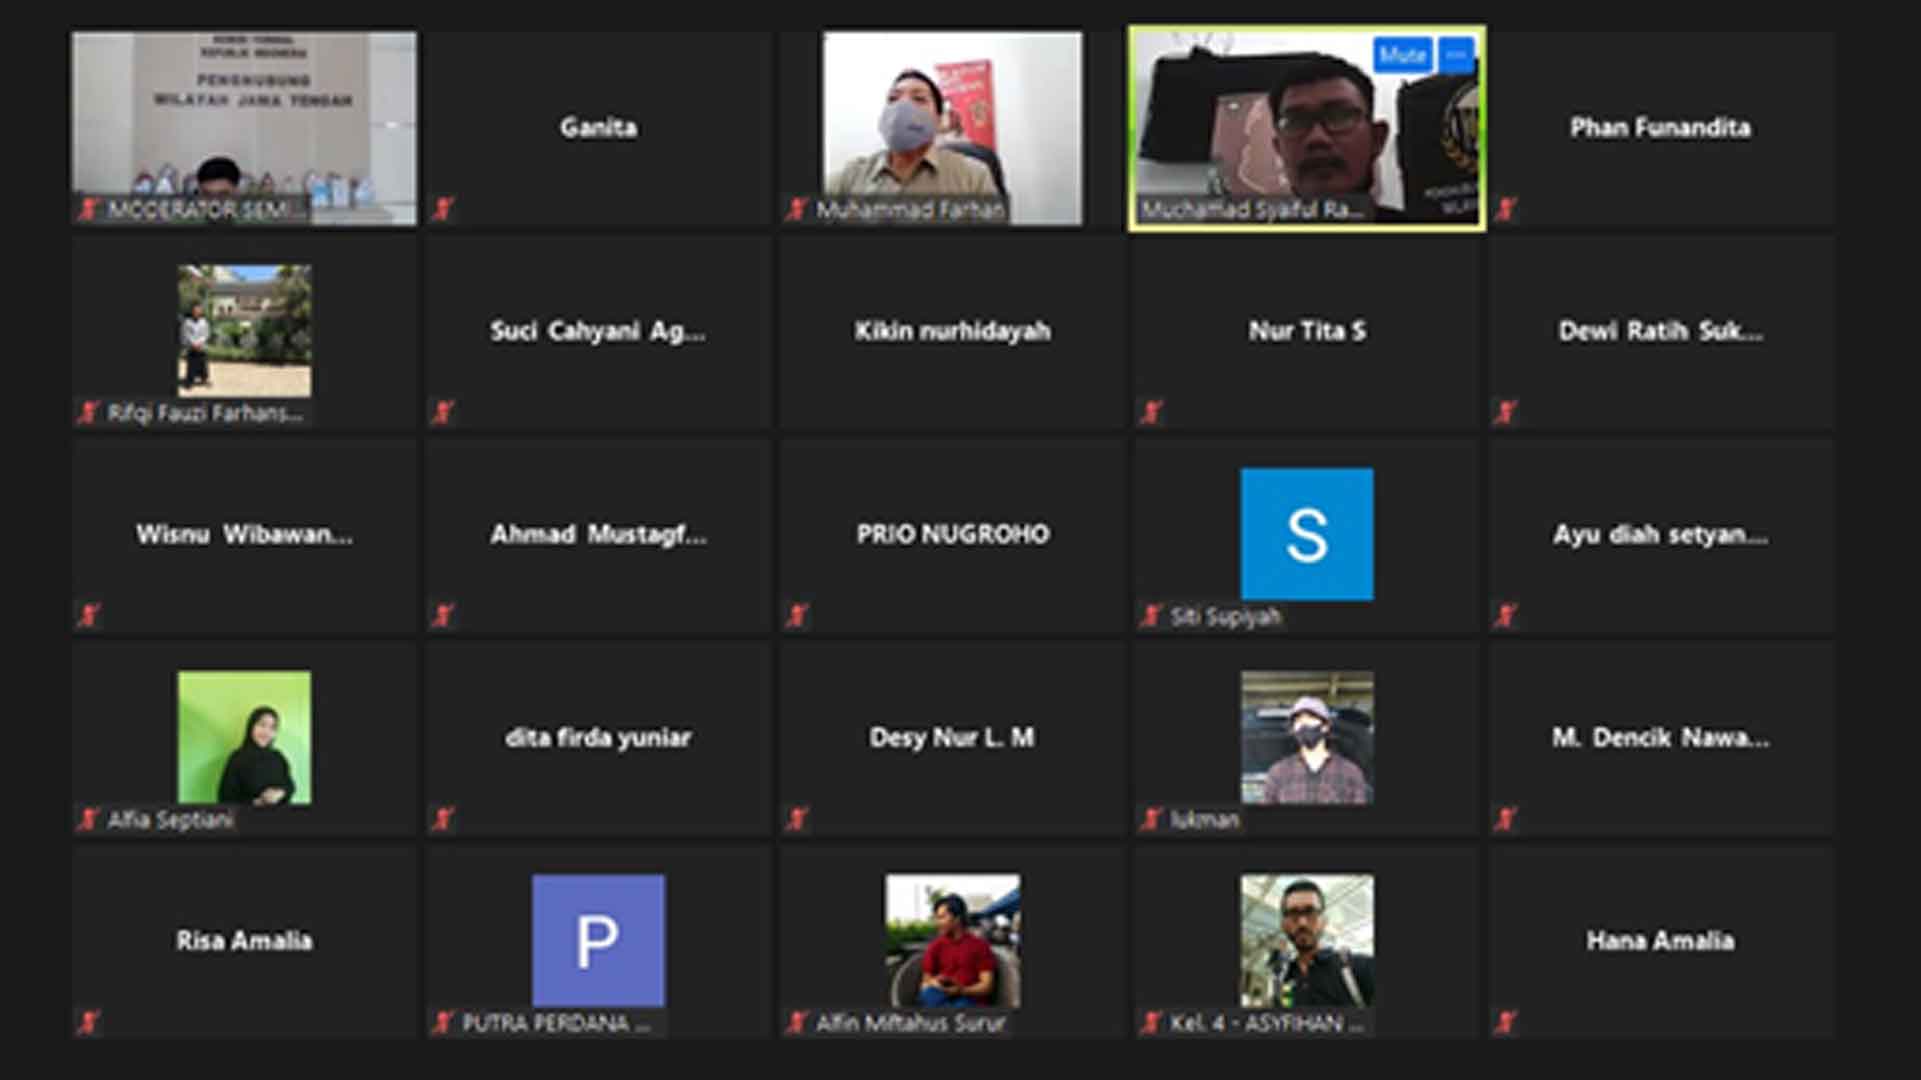The width and height of the screenshot is (1921, 1080).
Task: Select Alfia Septiani's green profile photo
Action: [x=244, y=737]
